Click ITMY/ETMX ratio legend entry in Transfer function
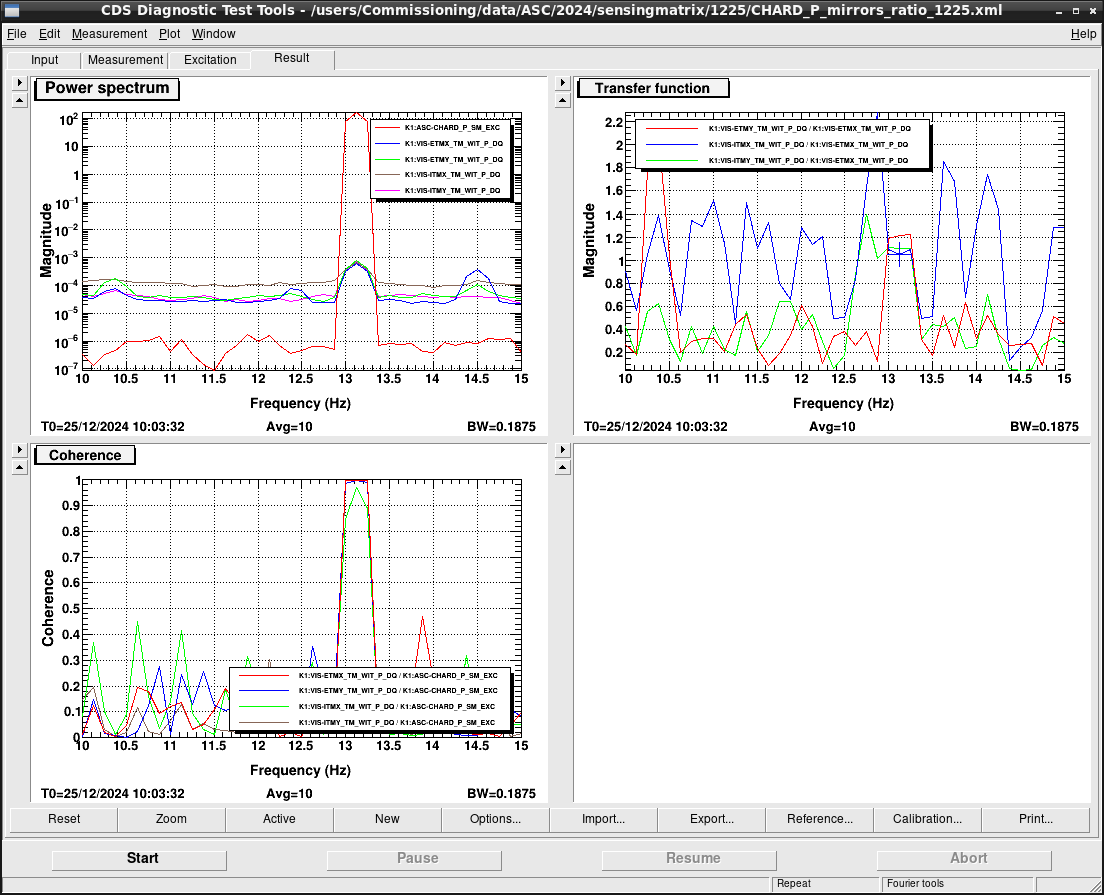Screen dimensions: 1104x895 point(779,161)
